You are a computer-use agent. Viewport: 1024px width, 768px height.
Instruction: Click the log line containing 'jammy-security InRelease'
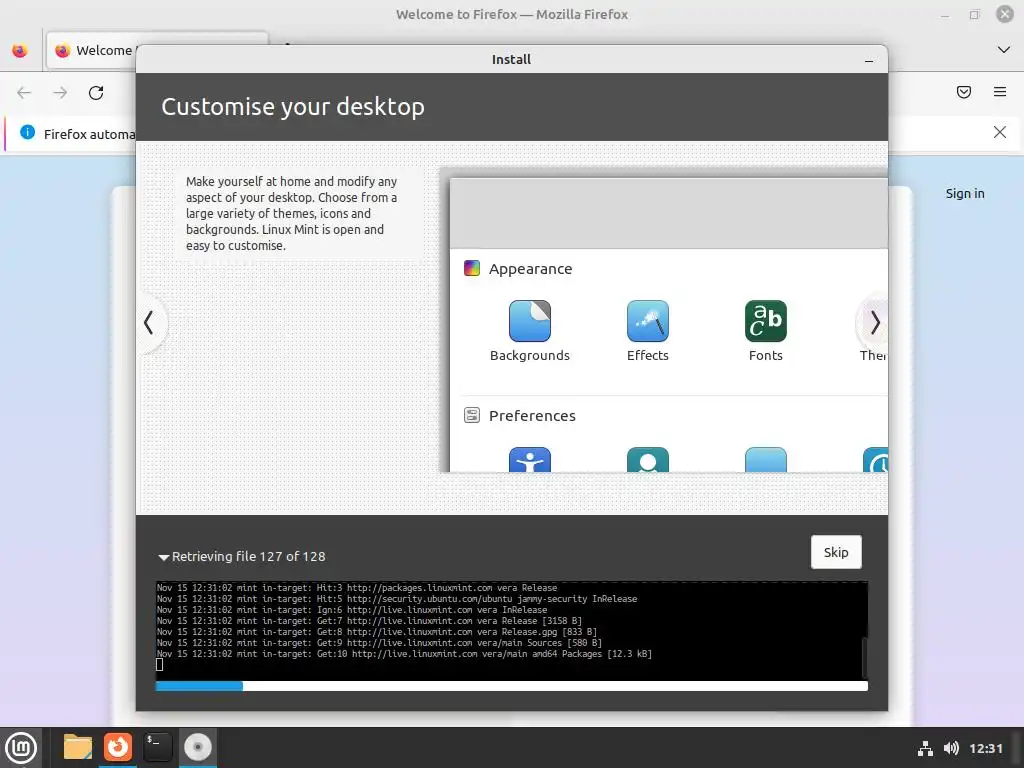396,599
